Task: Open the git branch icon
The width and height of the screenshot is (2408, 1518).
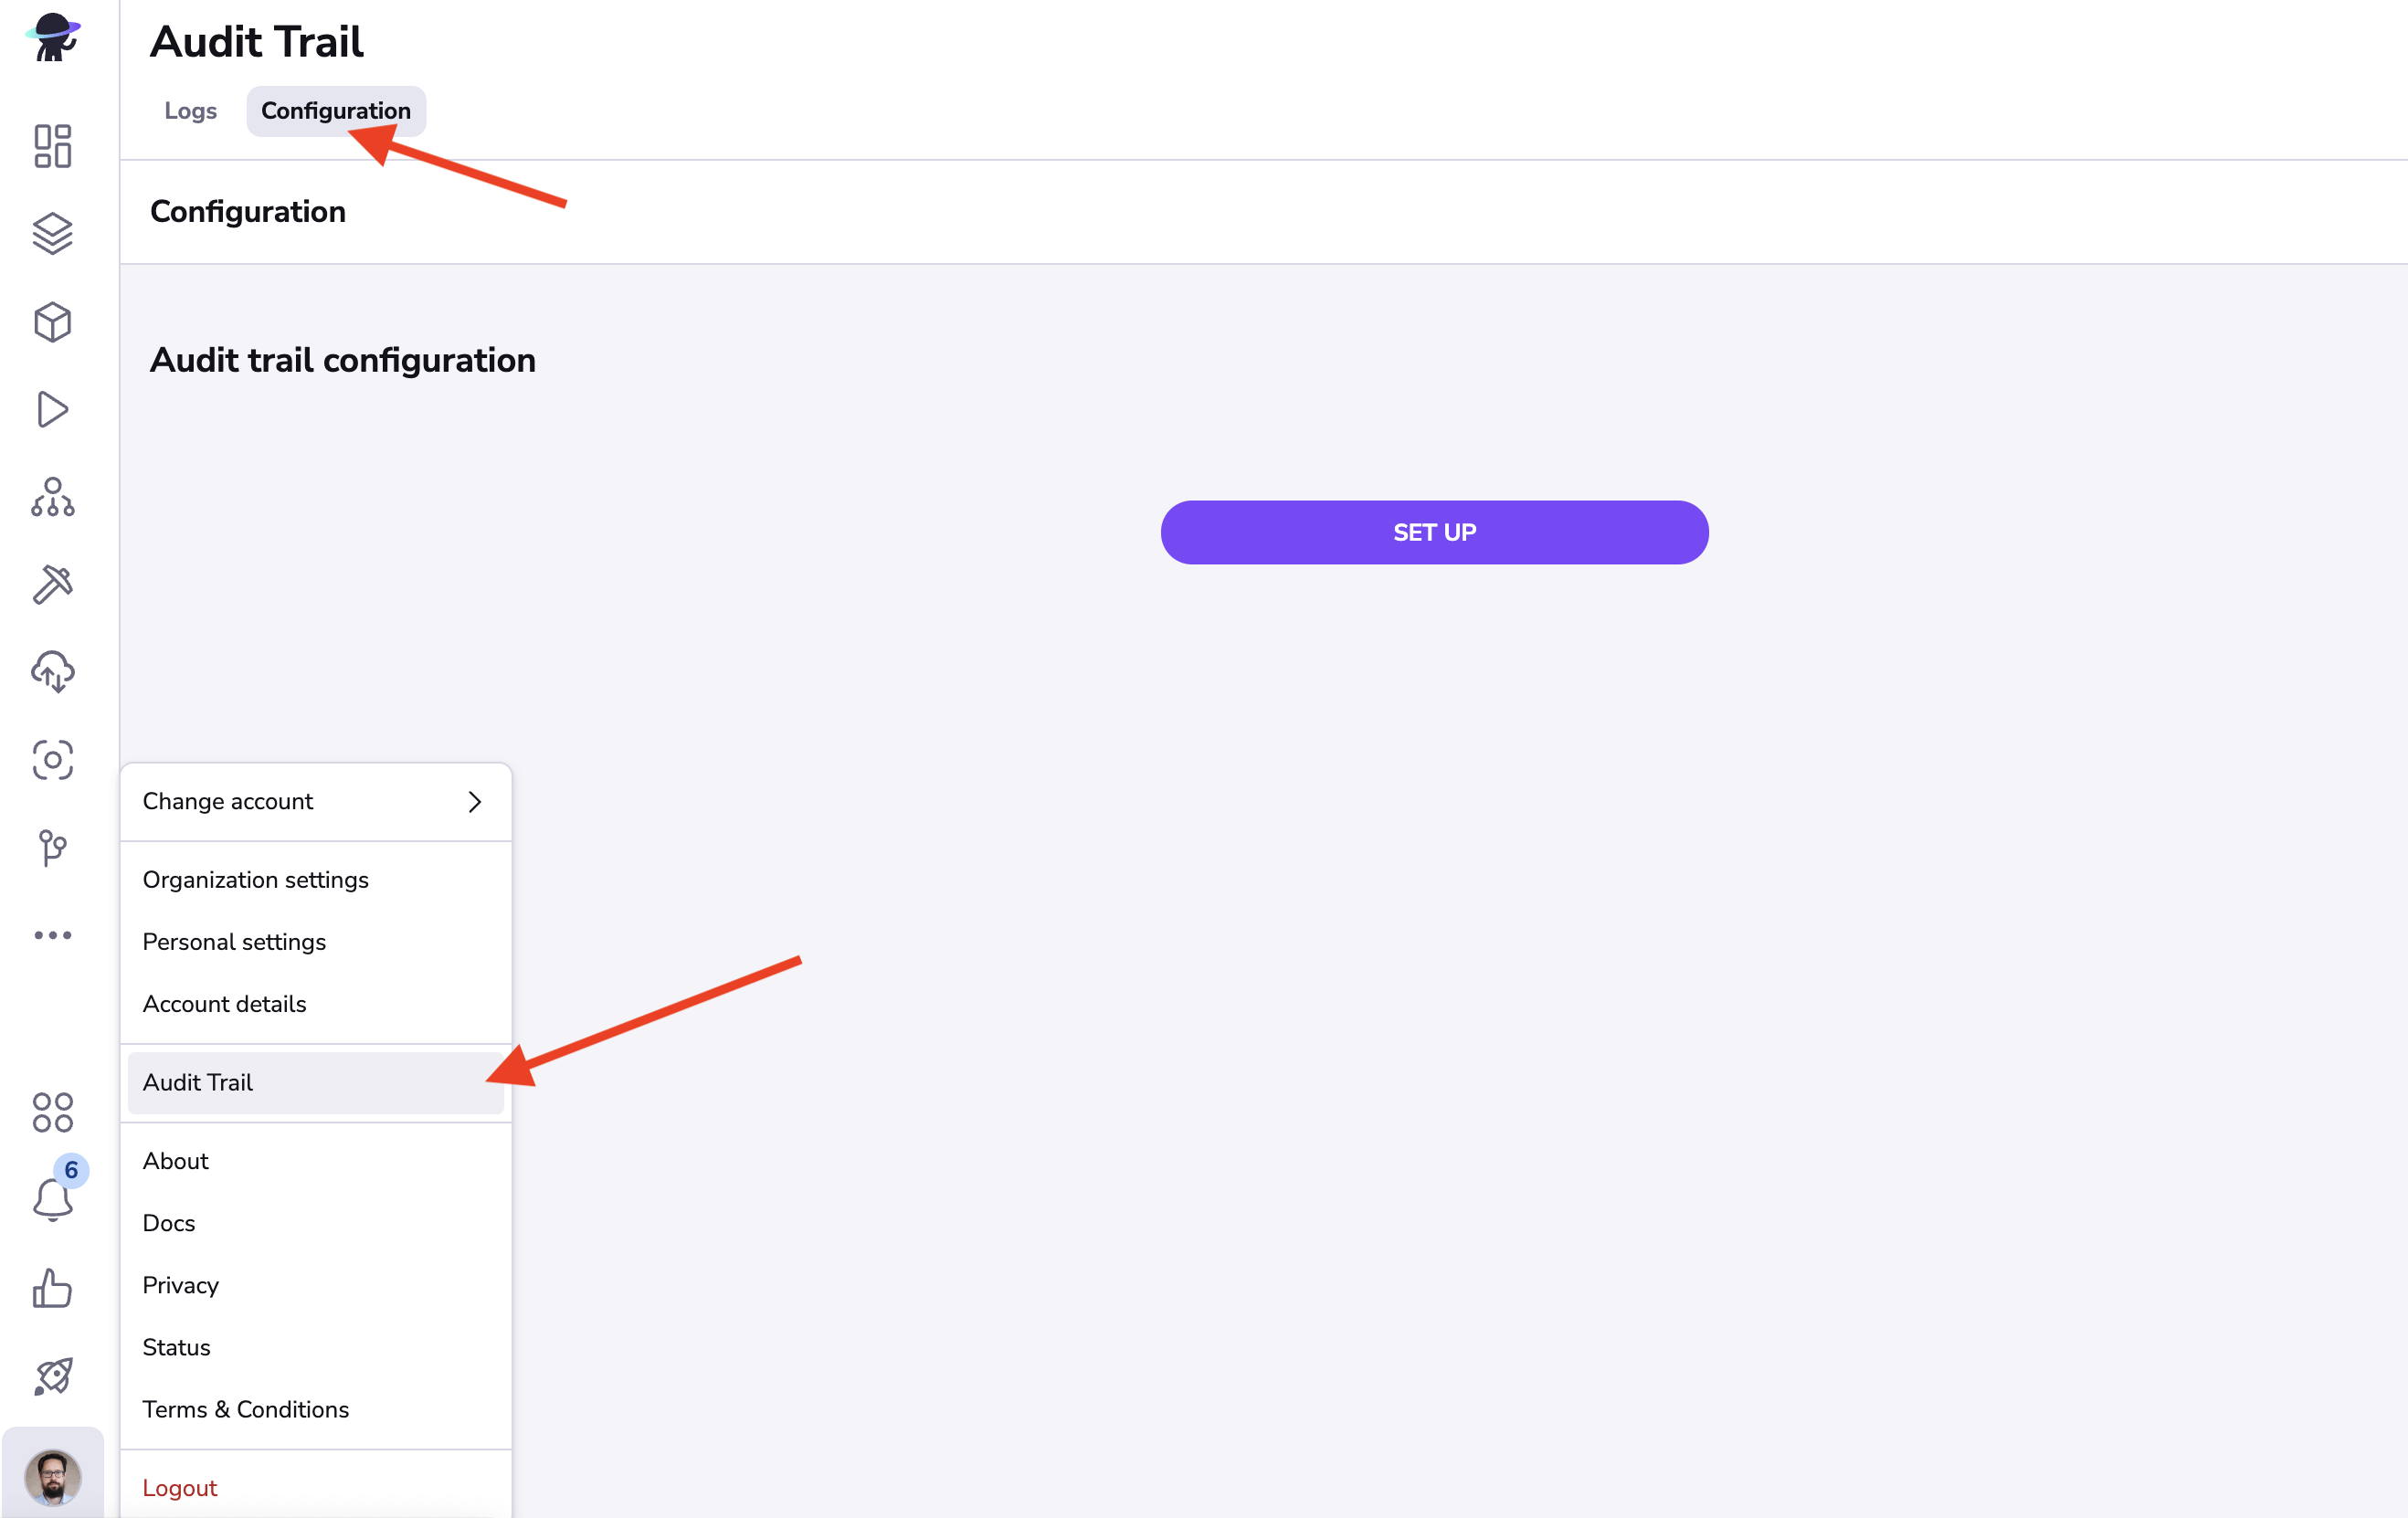Action: point(52,848)
